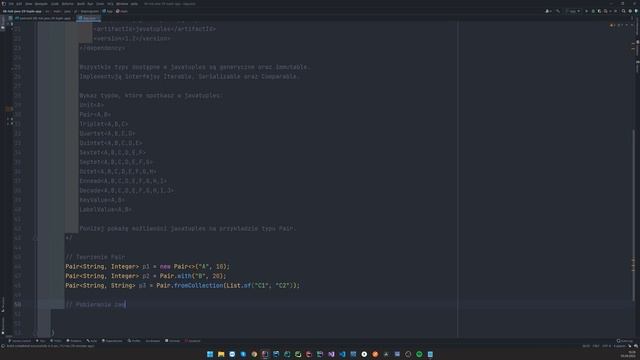Select the App.java editor tab
640x360 pixels.
(88, 18)
